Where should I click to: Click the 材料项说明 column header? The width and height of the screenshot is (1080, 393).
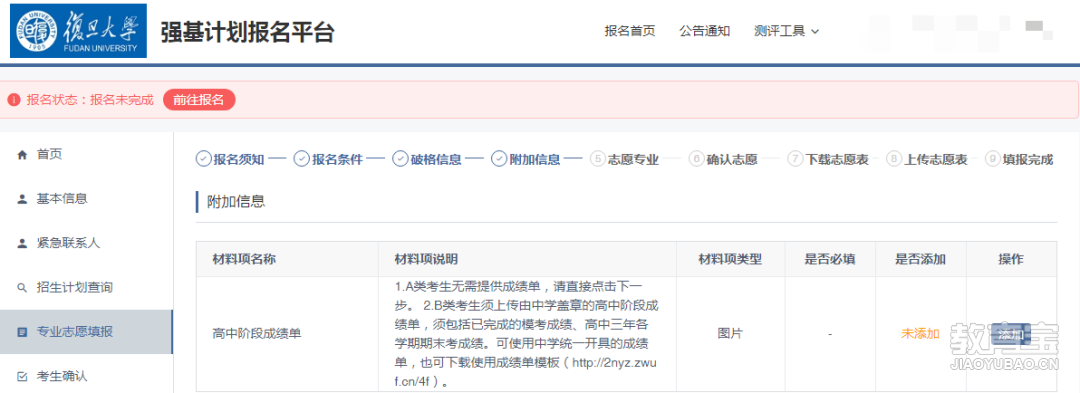tap(426, 259)
